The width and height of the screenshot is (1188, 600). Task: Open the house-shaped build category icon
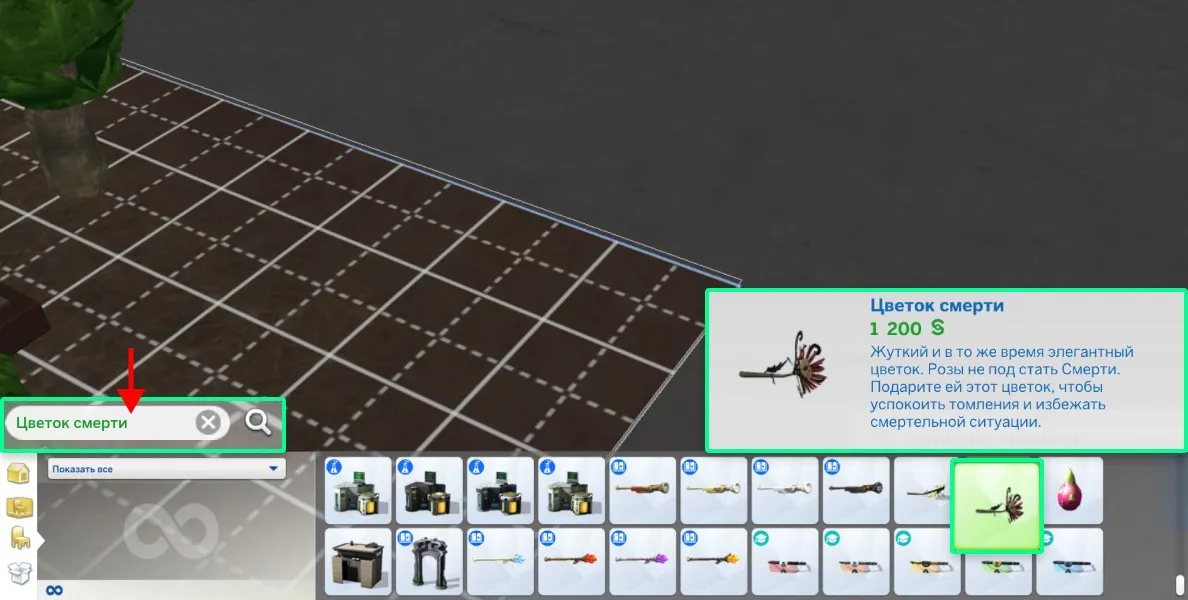click(x=18, y=473)
